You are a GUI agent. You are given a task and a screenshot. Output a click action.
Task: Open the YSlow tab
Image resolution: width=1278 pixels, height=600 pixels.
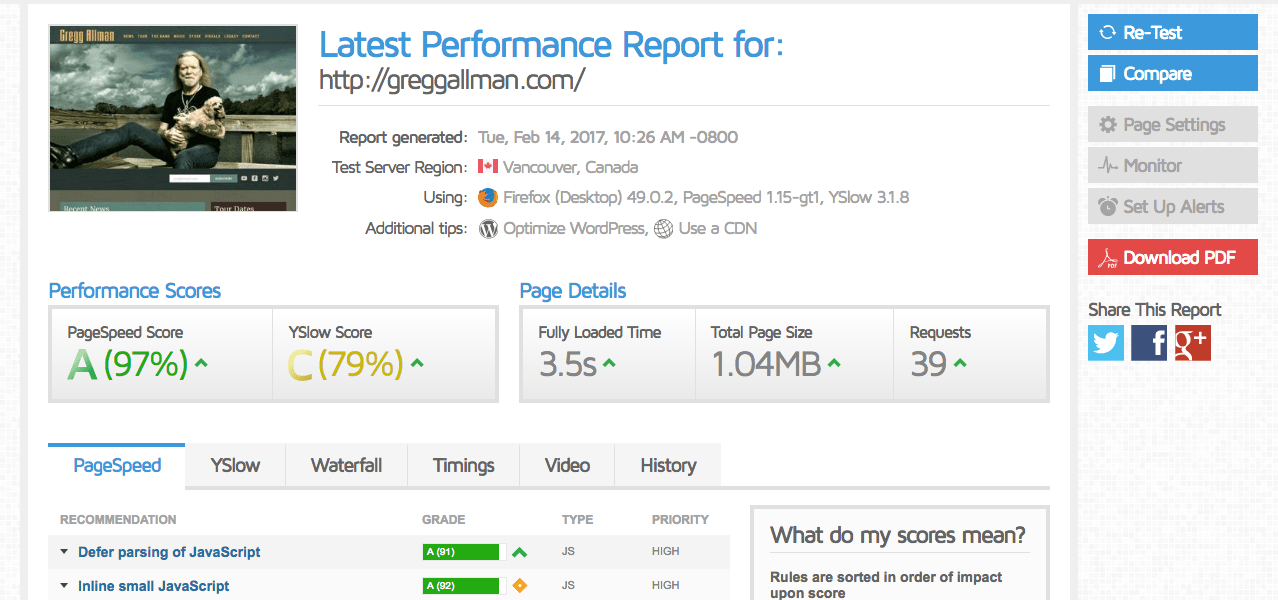[235, 466]
